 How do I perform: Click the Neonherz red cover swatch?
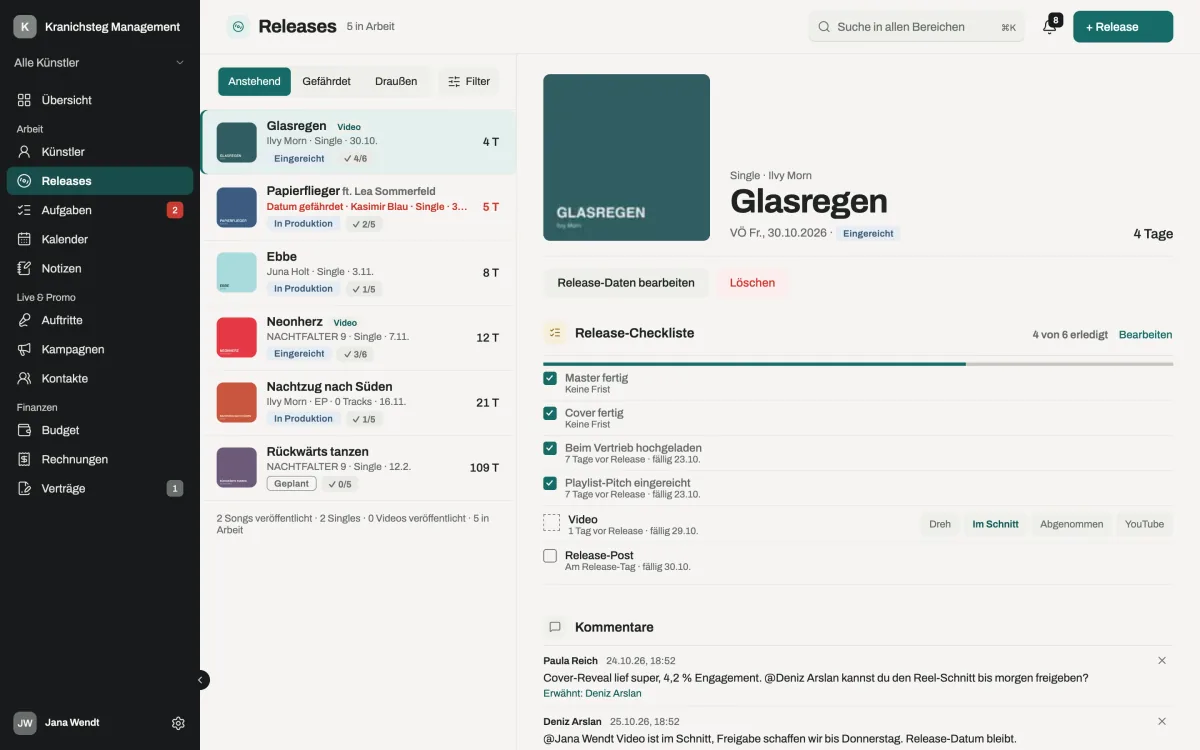[x=237, y=337]
